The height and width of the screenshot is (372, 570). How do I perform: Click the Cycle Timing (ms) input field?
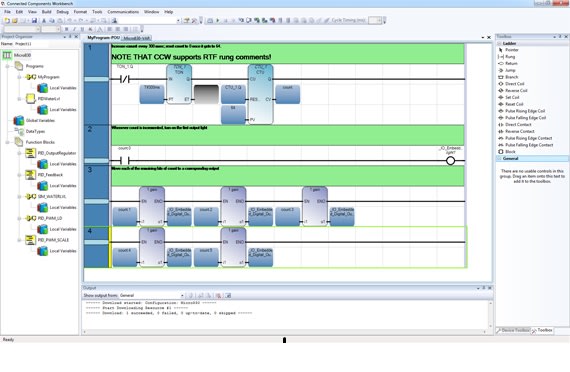(375, 20)
